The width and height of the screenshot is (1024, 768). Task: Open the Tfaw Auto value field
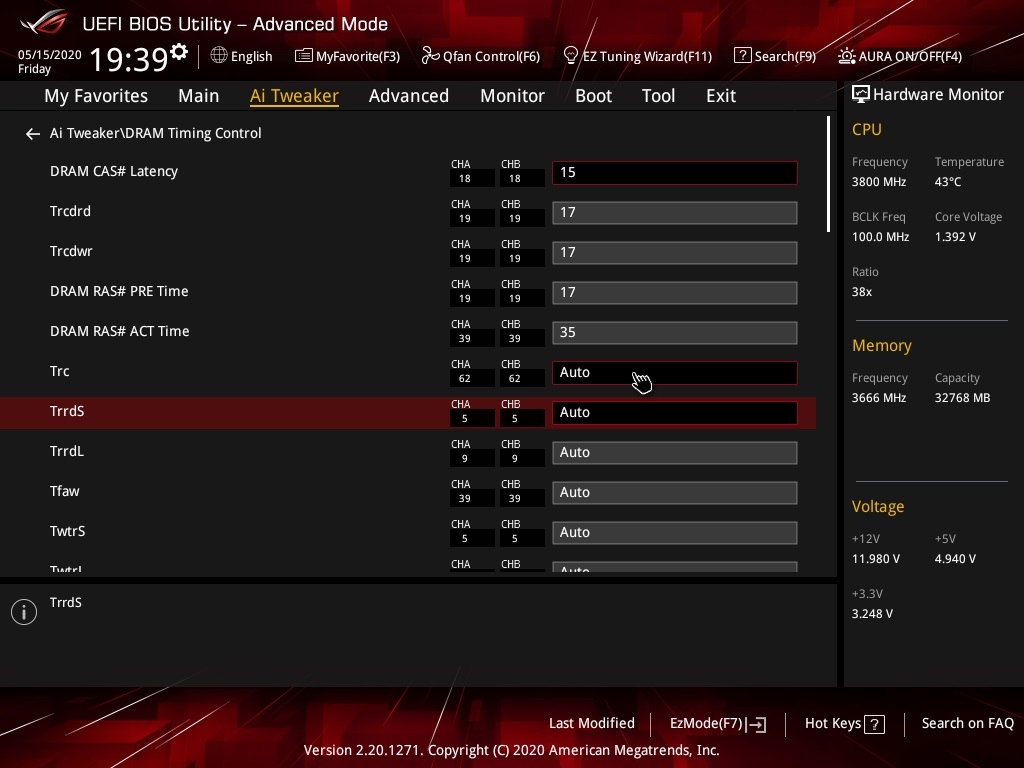(x=674, y=492)
